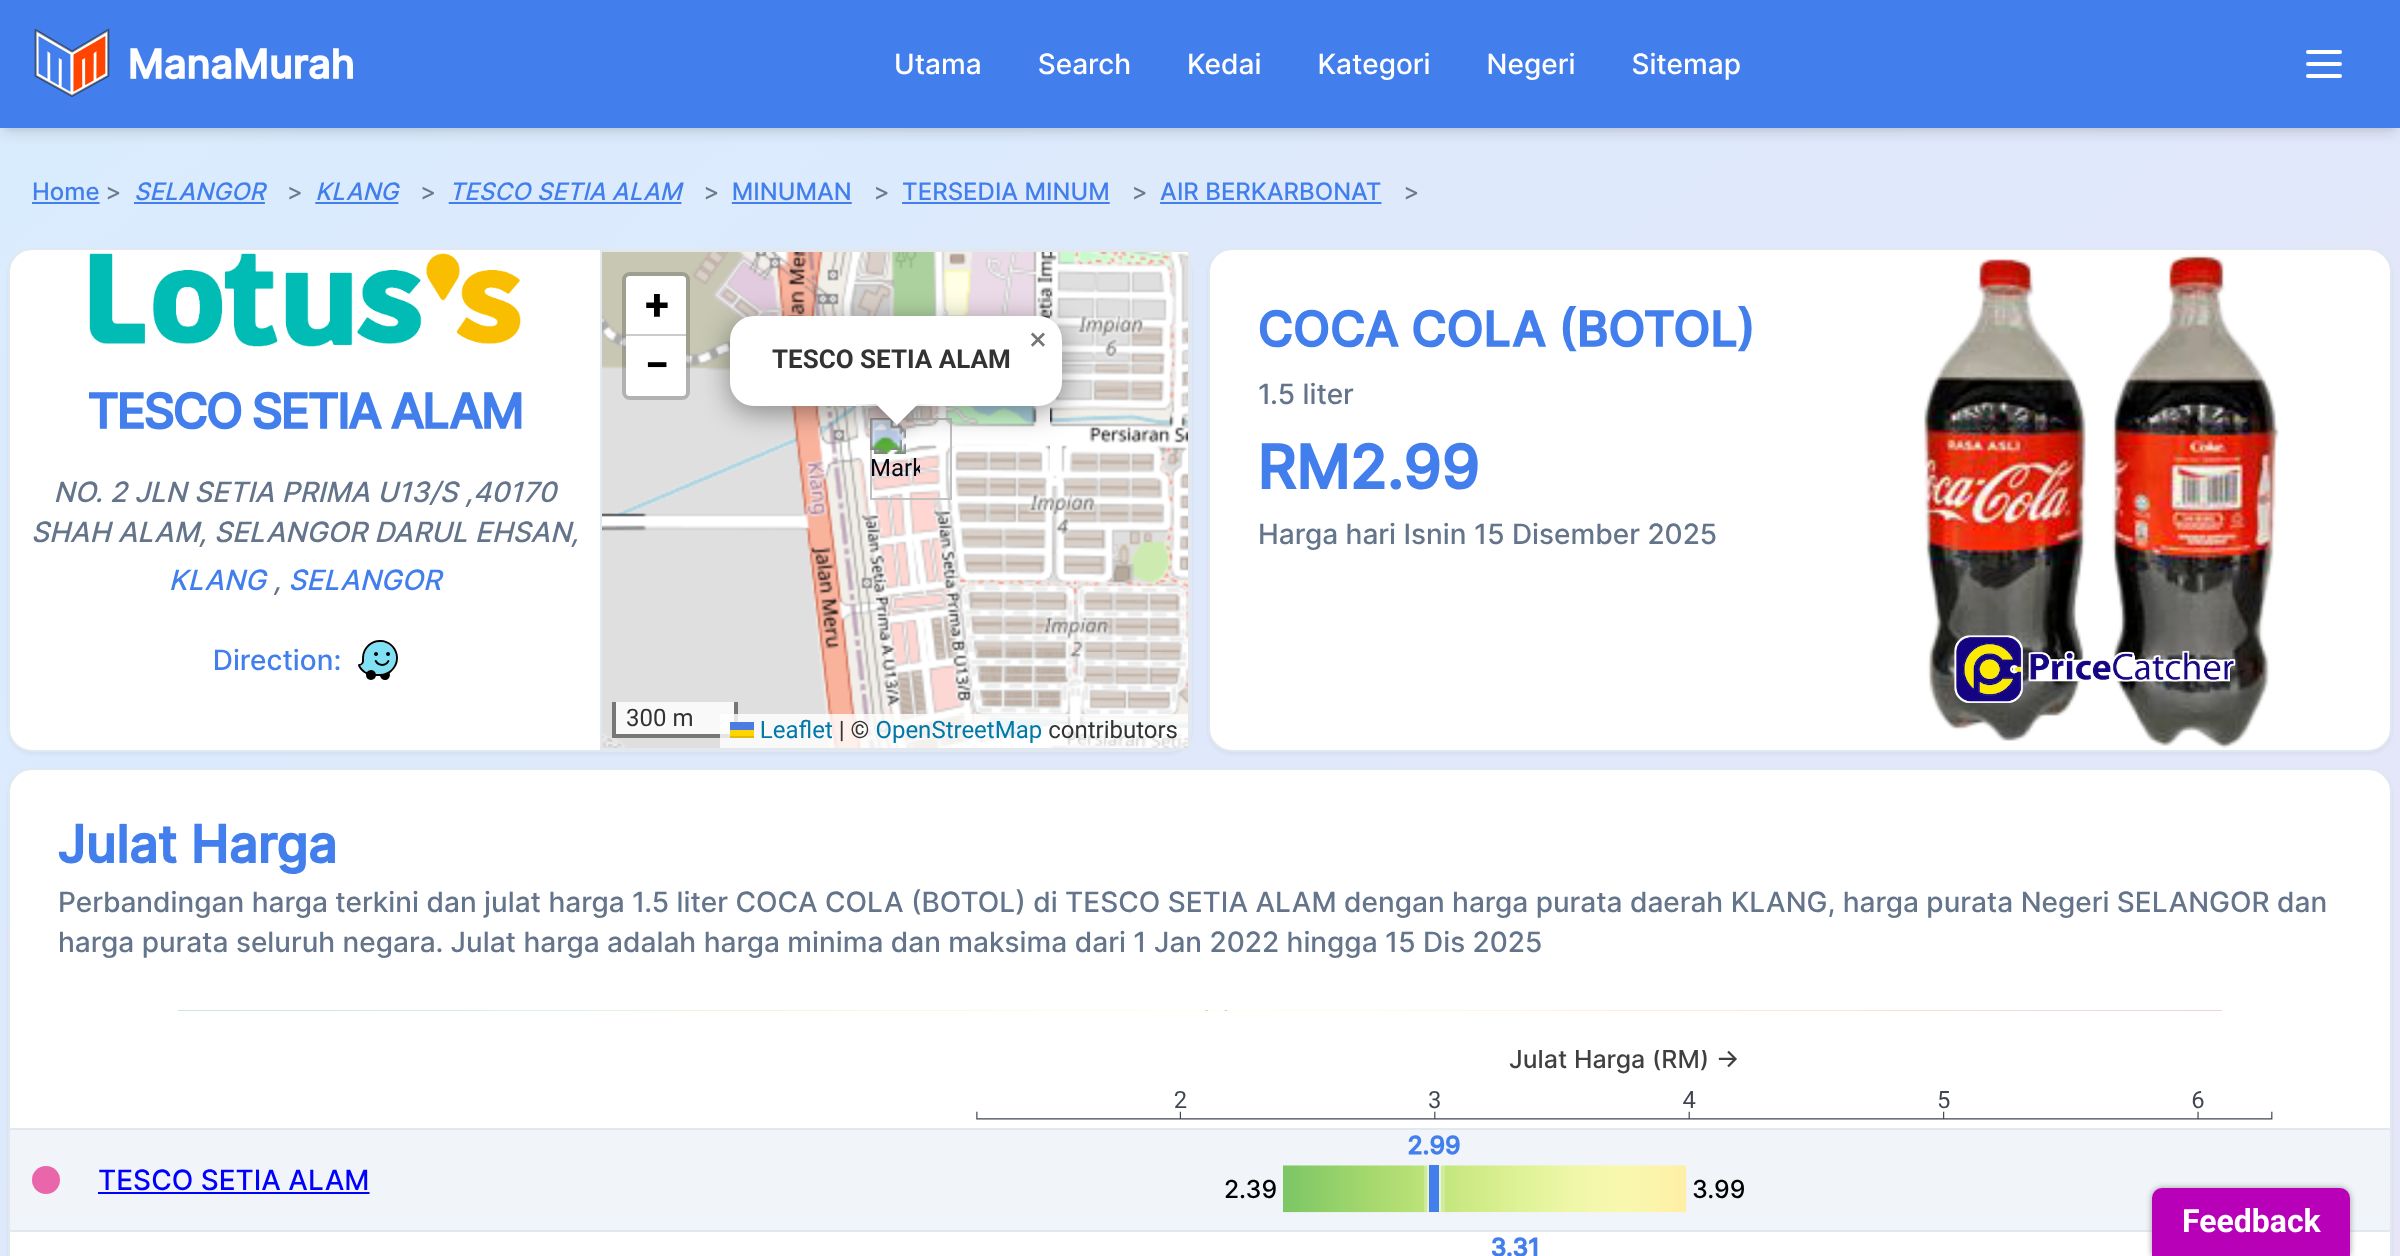The image size is (2400, 1256).
Task: Click the KLANG link under the address
Action: [219, 580]
